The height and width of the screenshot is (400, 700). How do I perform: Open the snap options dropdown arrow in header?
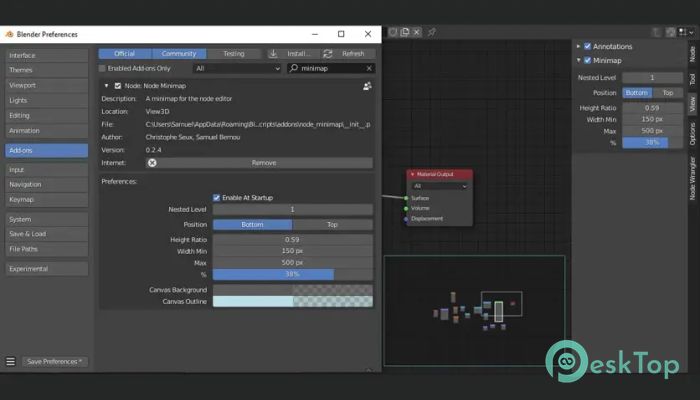click(x=691, y=32)
